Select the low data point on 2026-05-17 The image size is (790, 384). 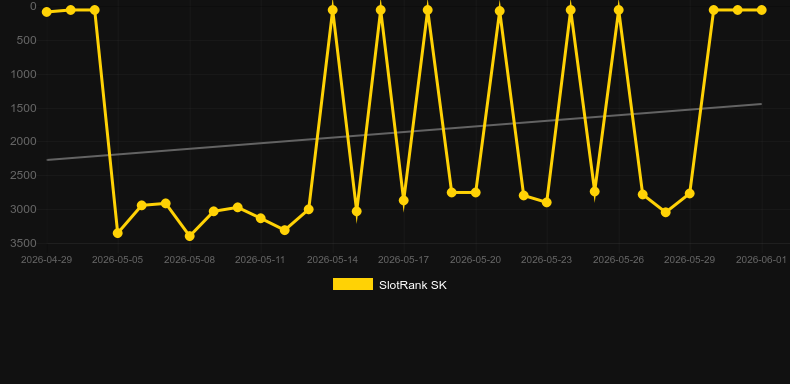click(404, 201)
